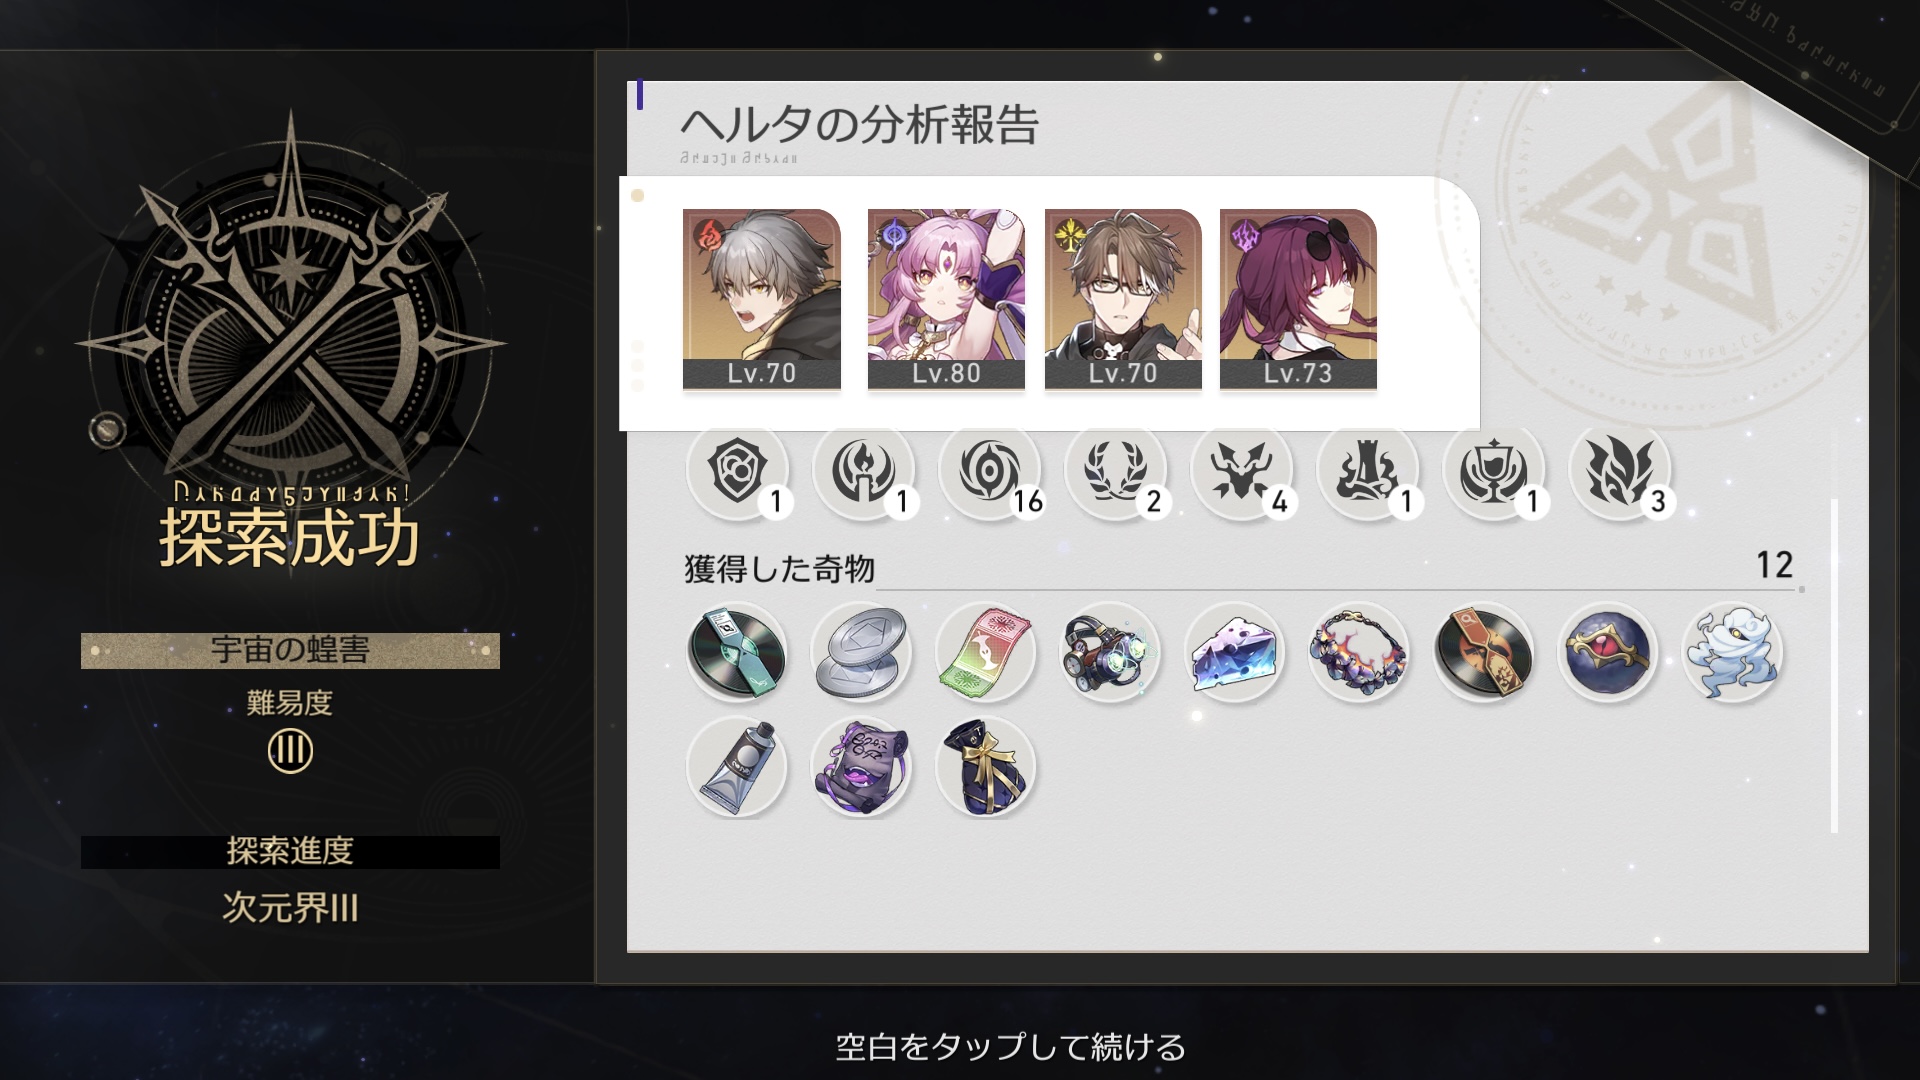Select the silver coins curio

point(861,652)
